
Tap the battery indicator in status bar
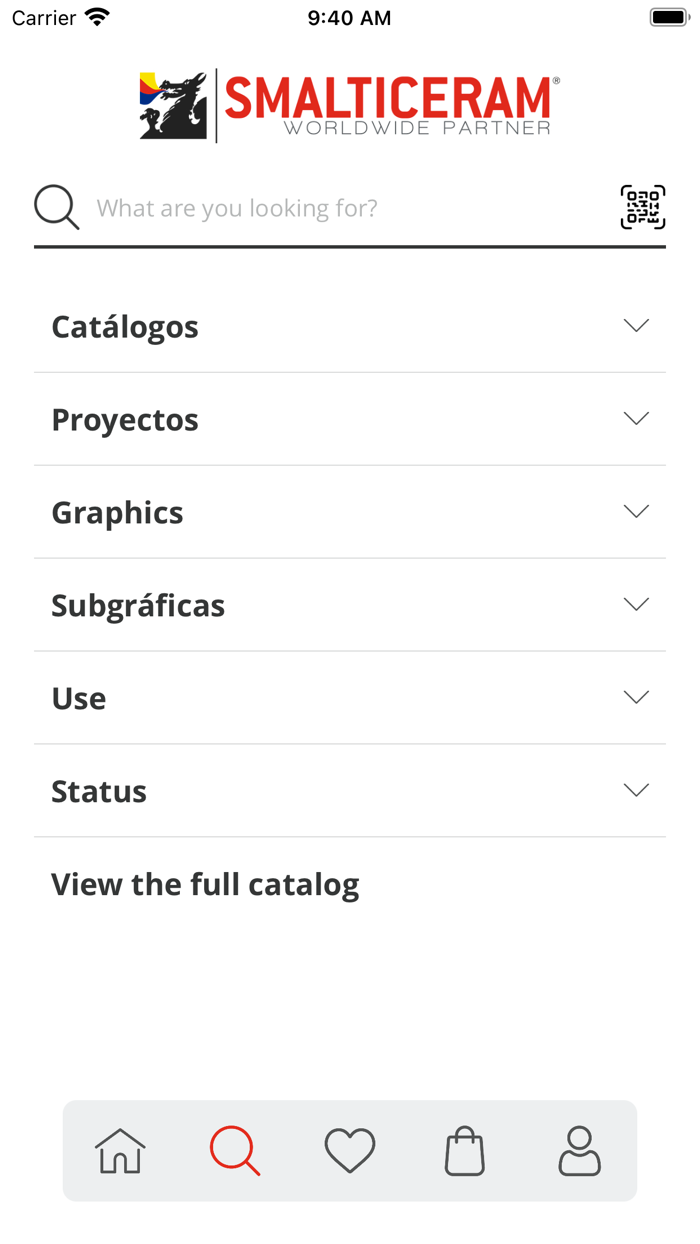tap(667, 18)
